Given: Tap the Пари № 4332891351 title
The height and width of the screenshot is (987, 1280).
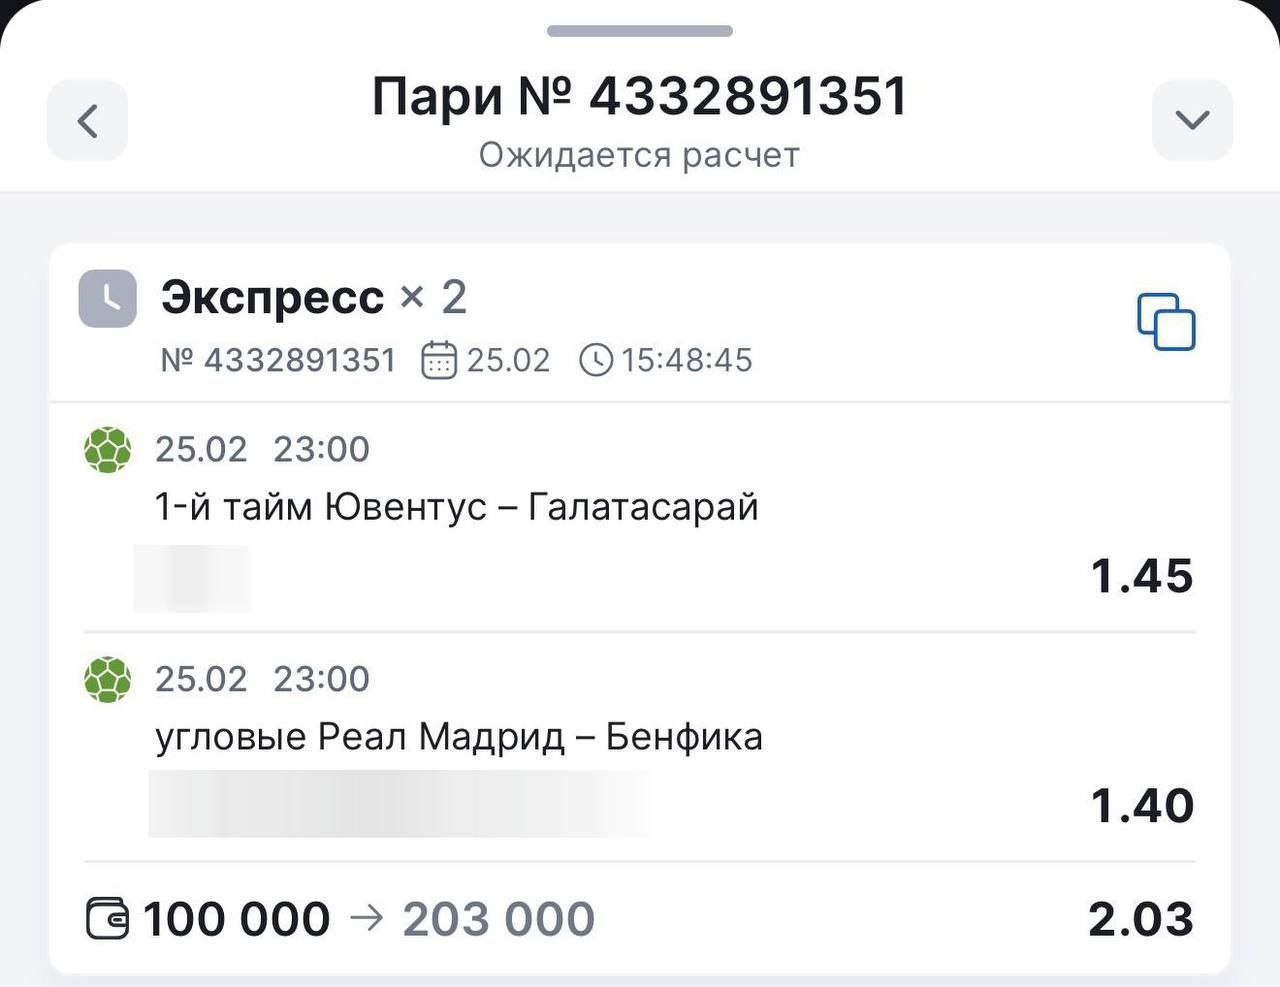Looking at the screenshot, I should click(x=639, y=97).
